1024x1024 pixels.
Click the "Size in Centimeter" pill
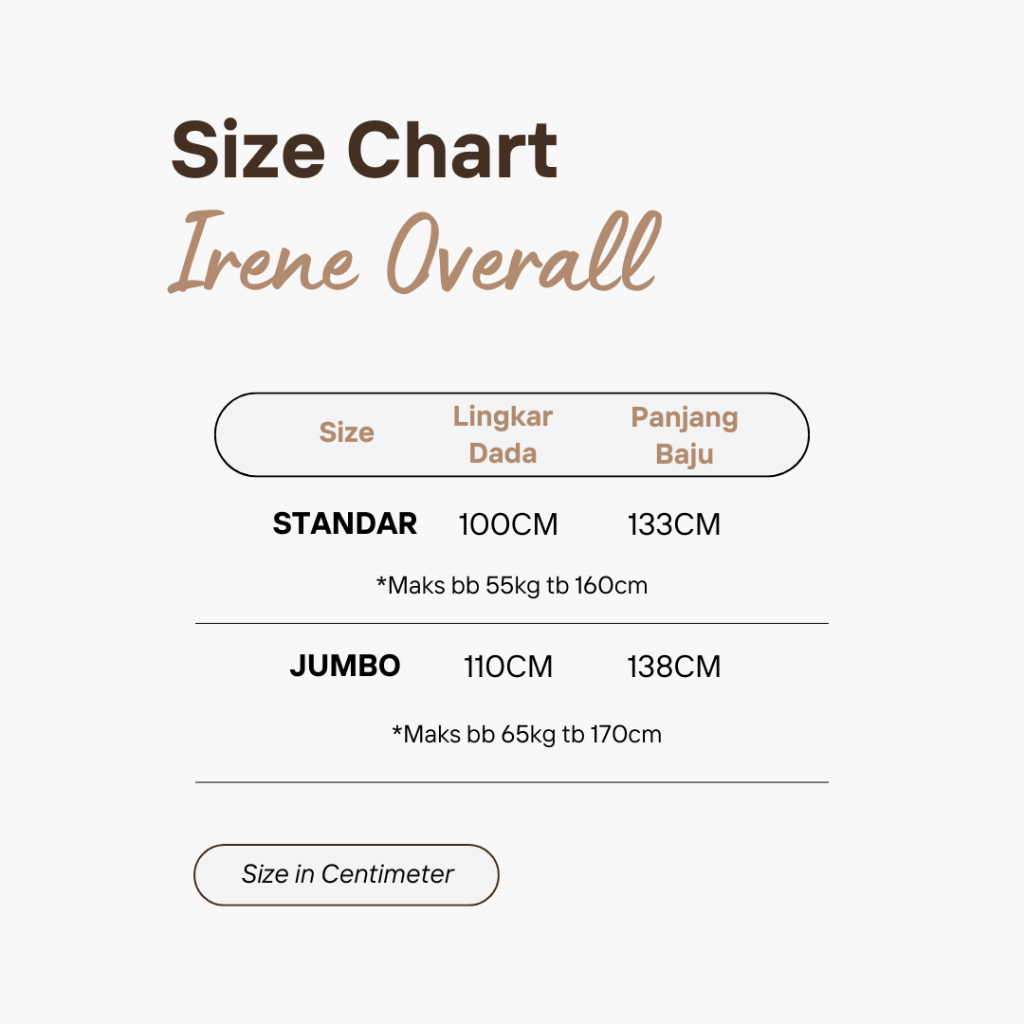click(346, 874)
